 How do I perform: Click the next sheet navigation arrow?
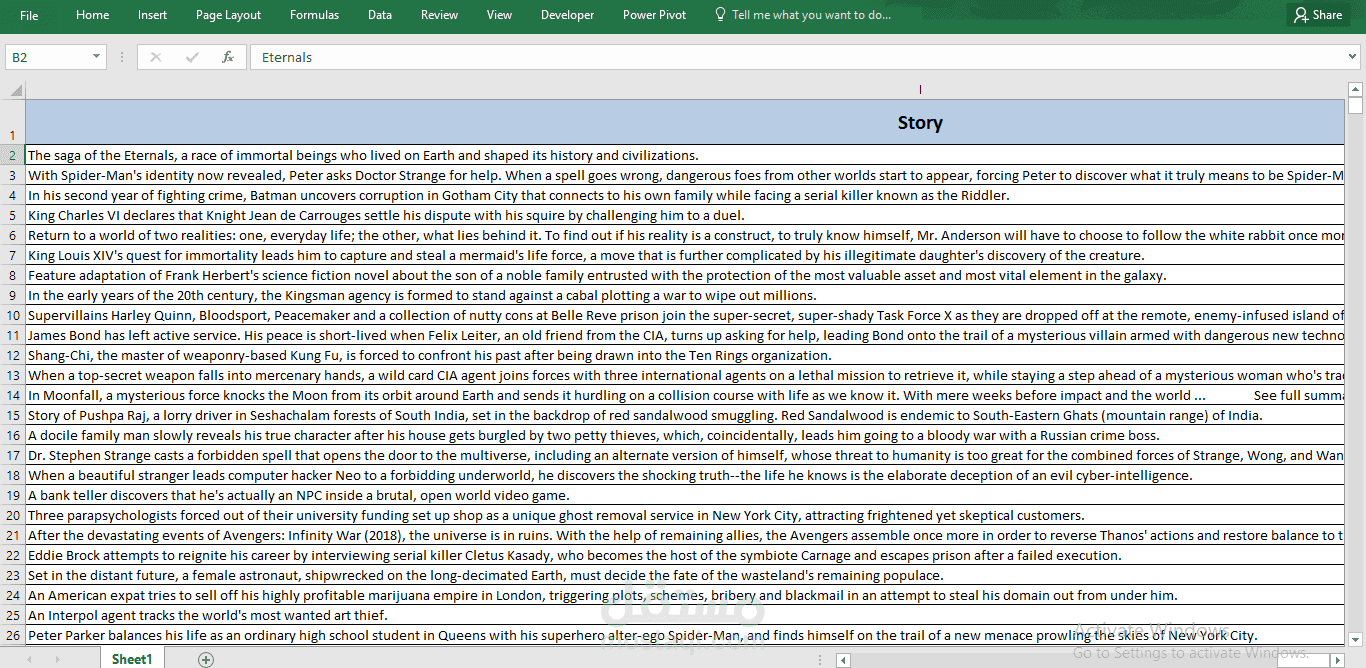point(57,659)
